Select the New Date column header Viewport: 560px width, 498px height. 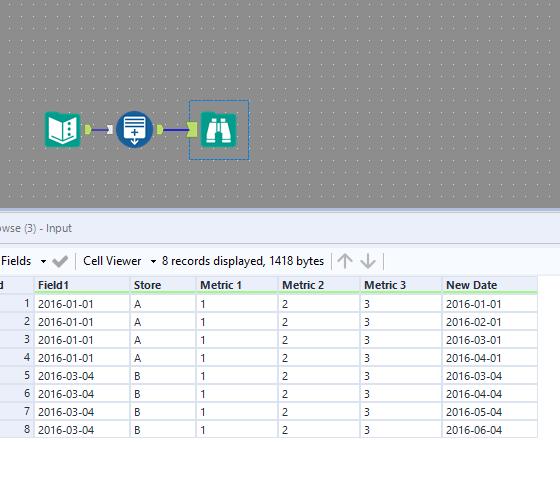[x=490, y=285]
